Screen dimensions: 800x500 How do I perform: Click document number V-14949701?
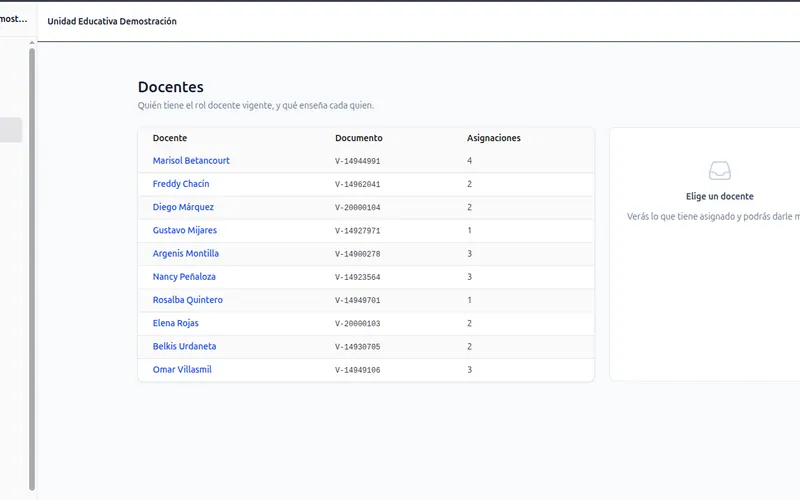(x=357, y=300)
